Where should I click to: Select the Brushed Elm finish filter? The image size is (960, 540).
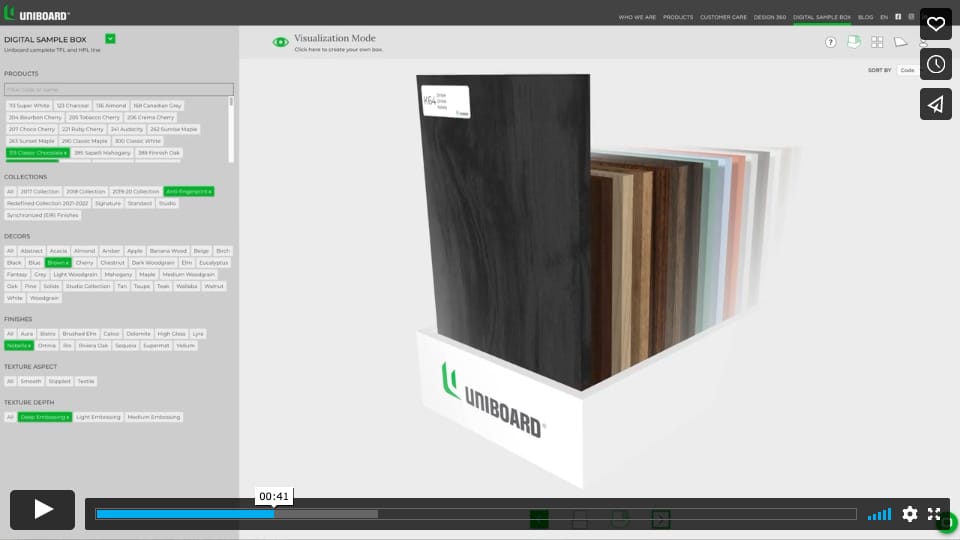(79, 334)
